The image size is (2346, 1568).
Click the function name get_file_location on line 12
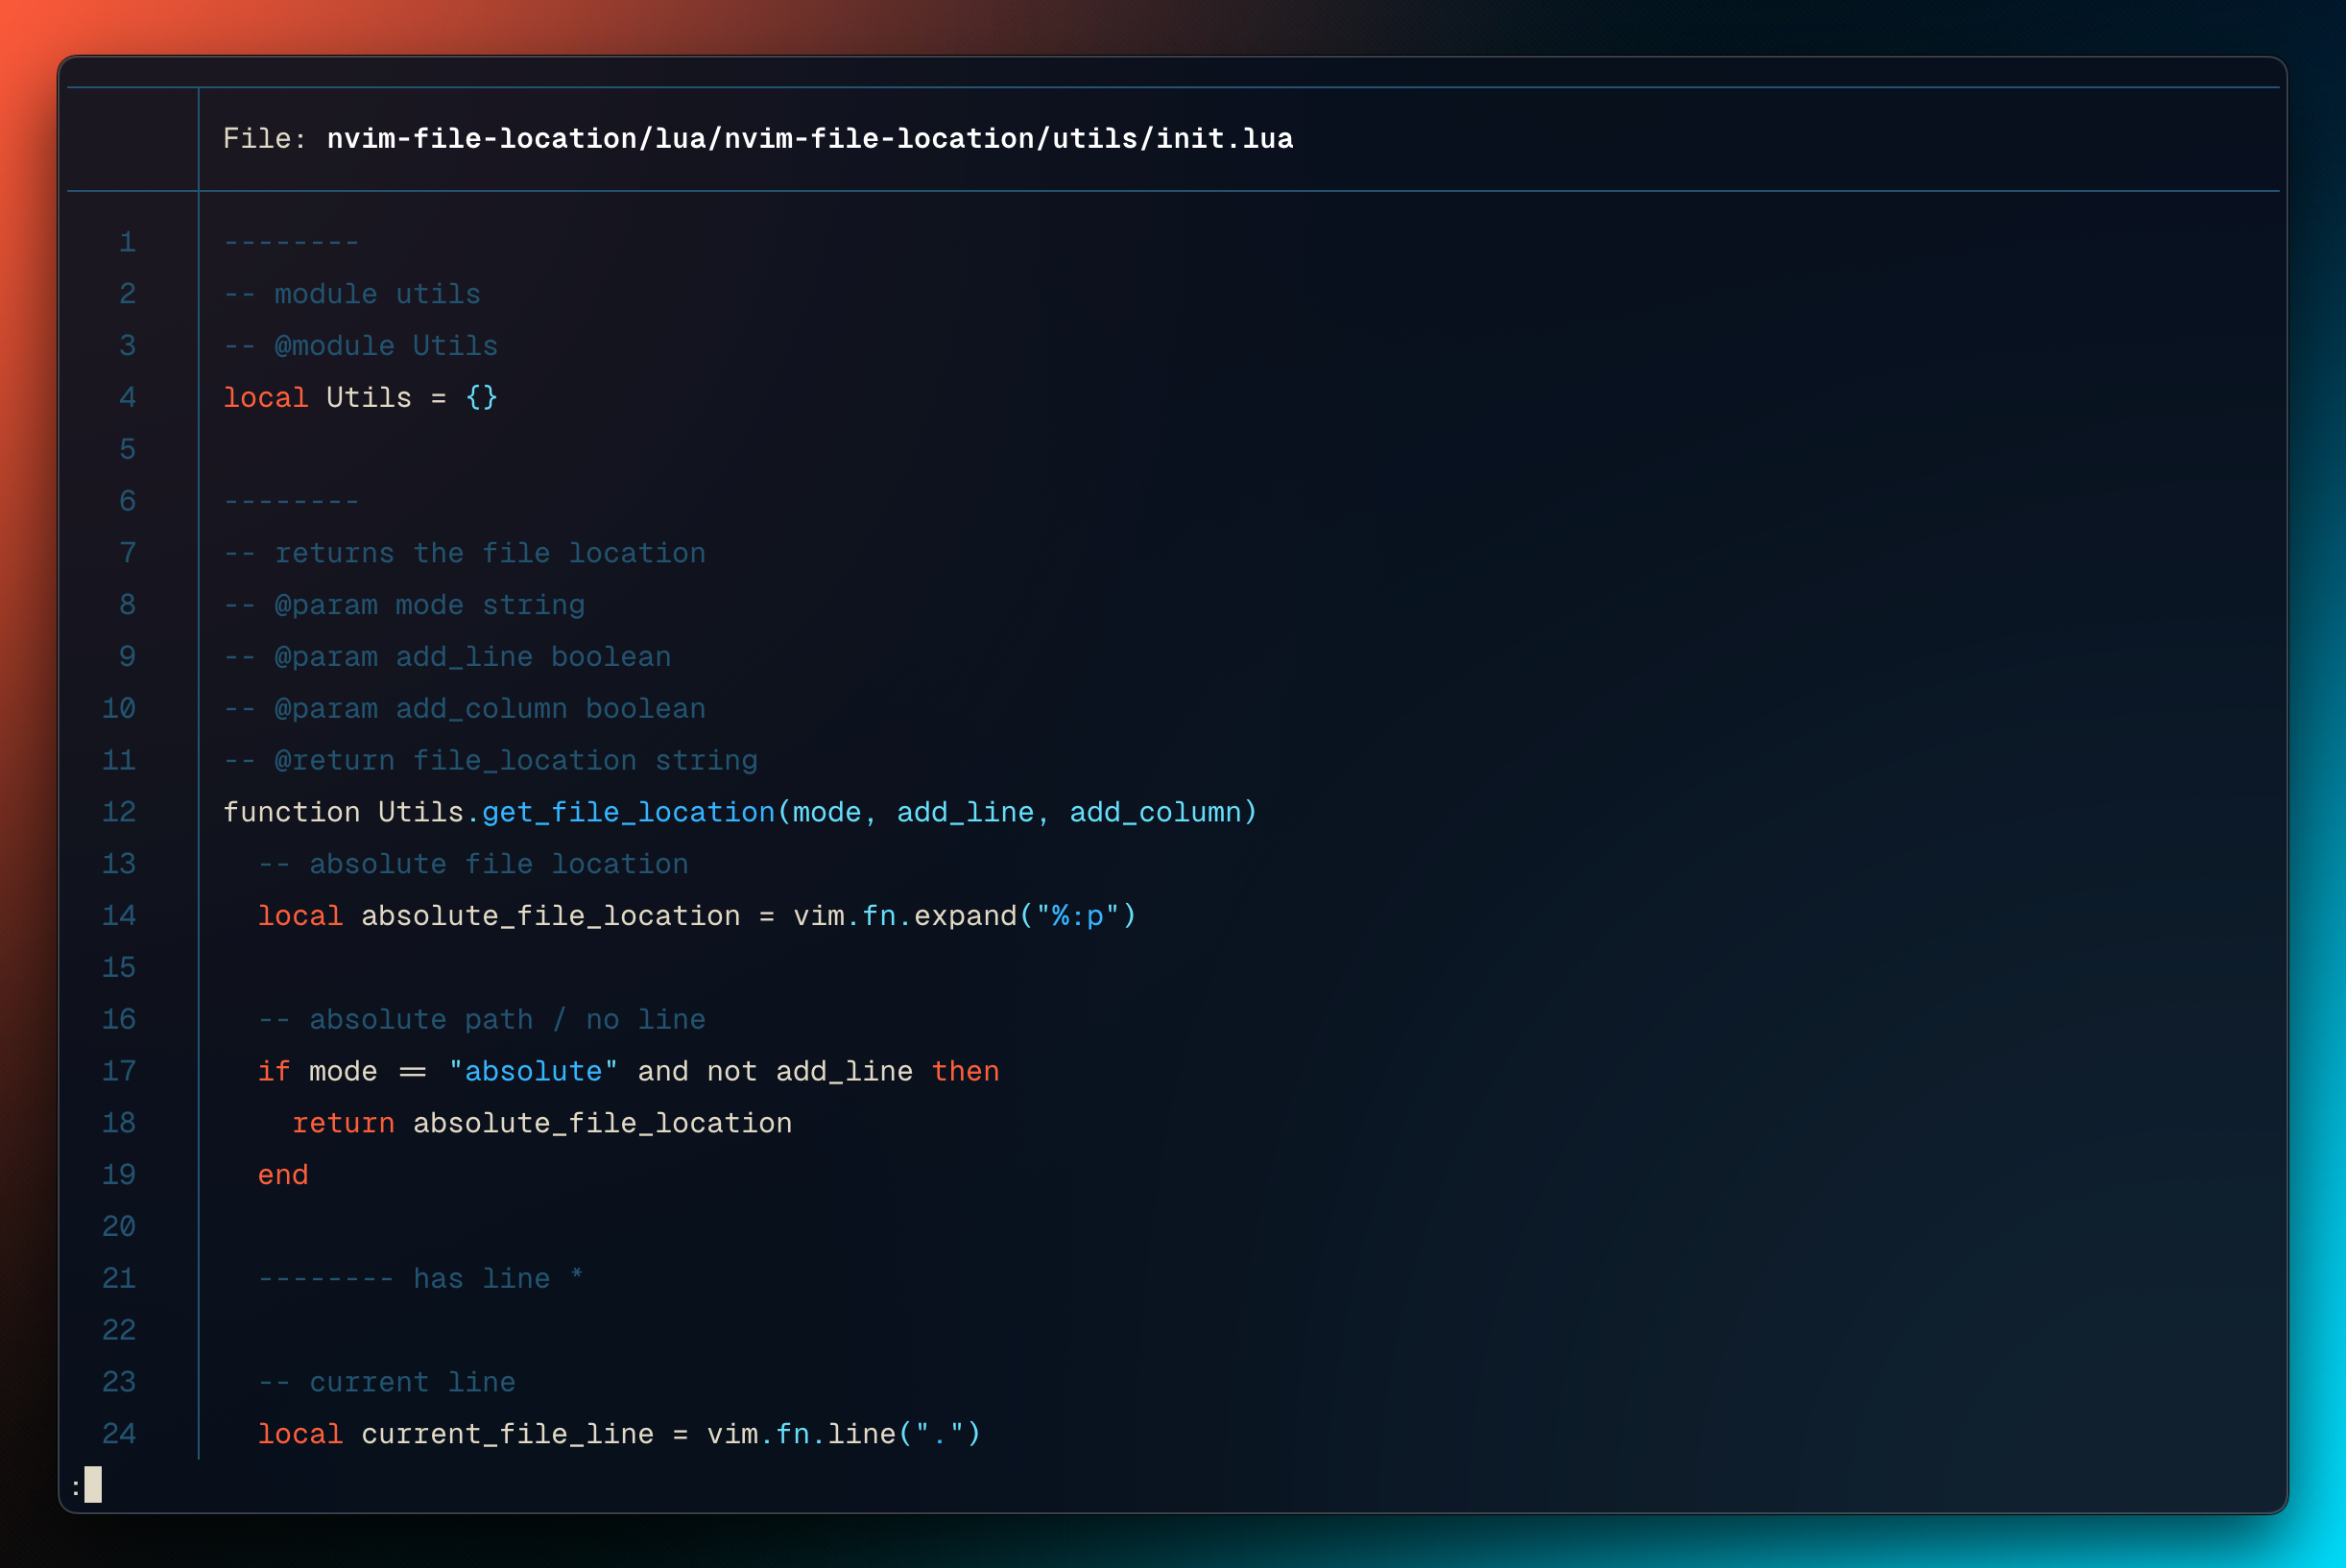628,812
